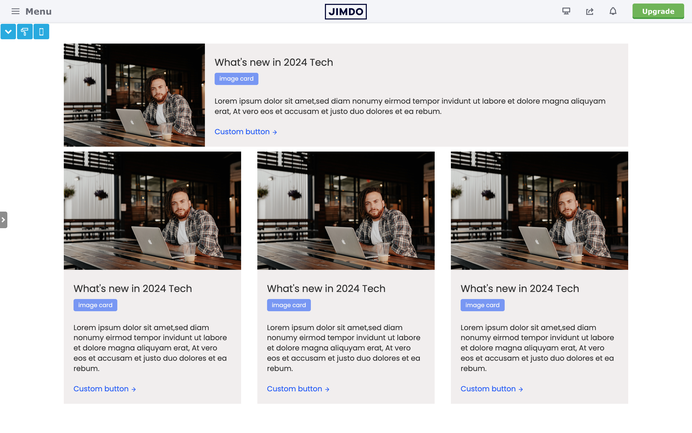Open the notifications bell
The width and height of the screenshot is (692, 433).
coord(613,11)
